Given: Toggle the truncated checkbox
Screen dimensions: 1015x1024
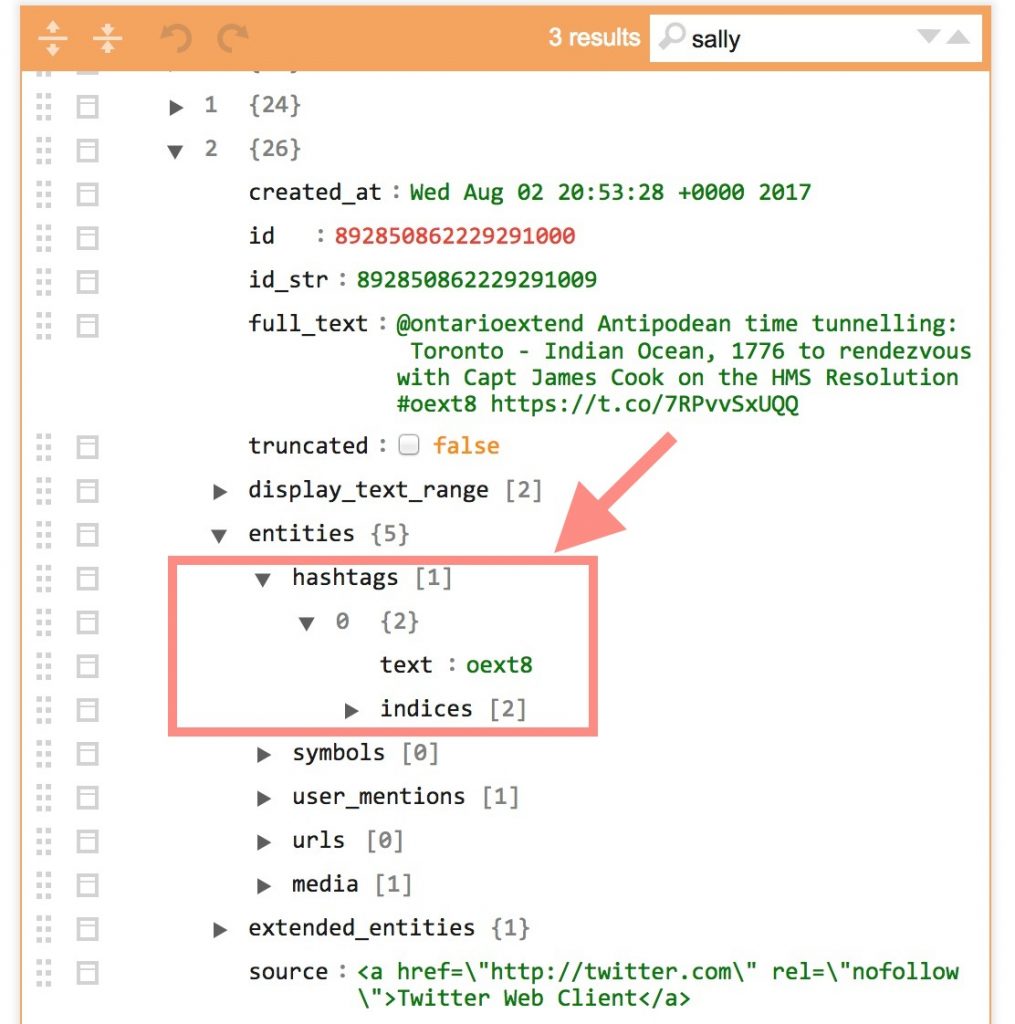Looking at the screenshot, I should pos(409,446).
